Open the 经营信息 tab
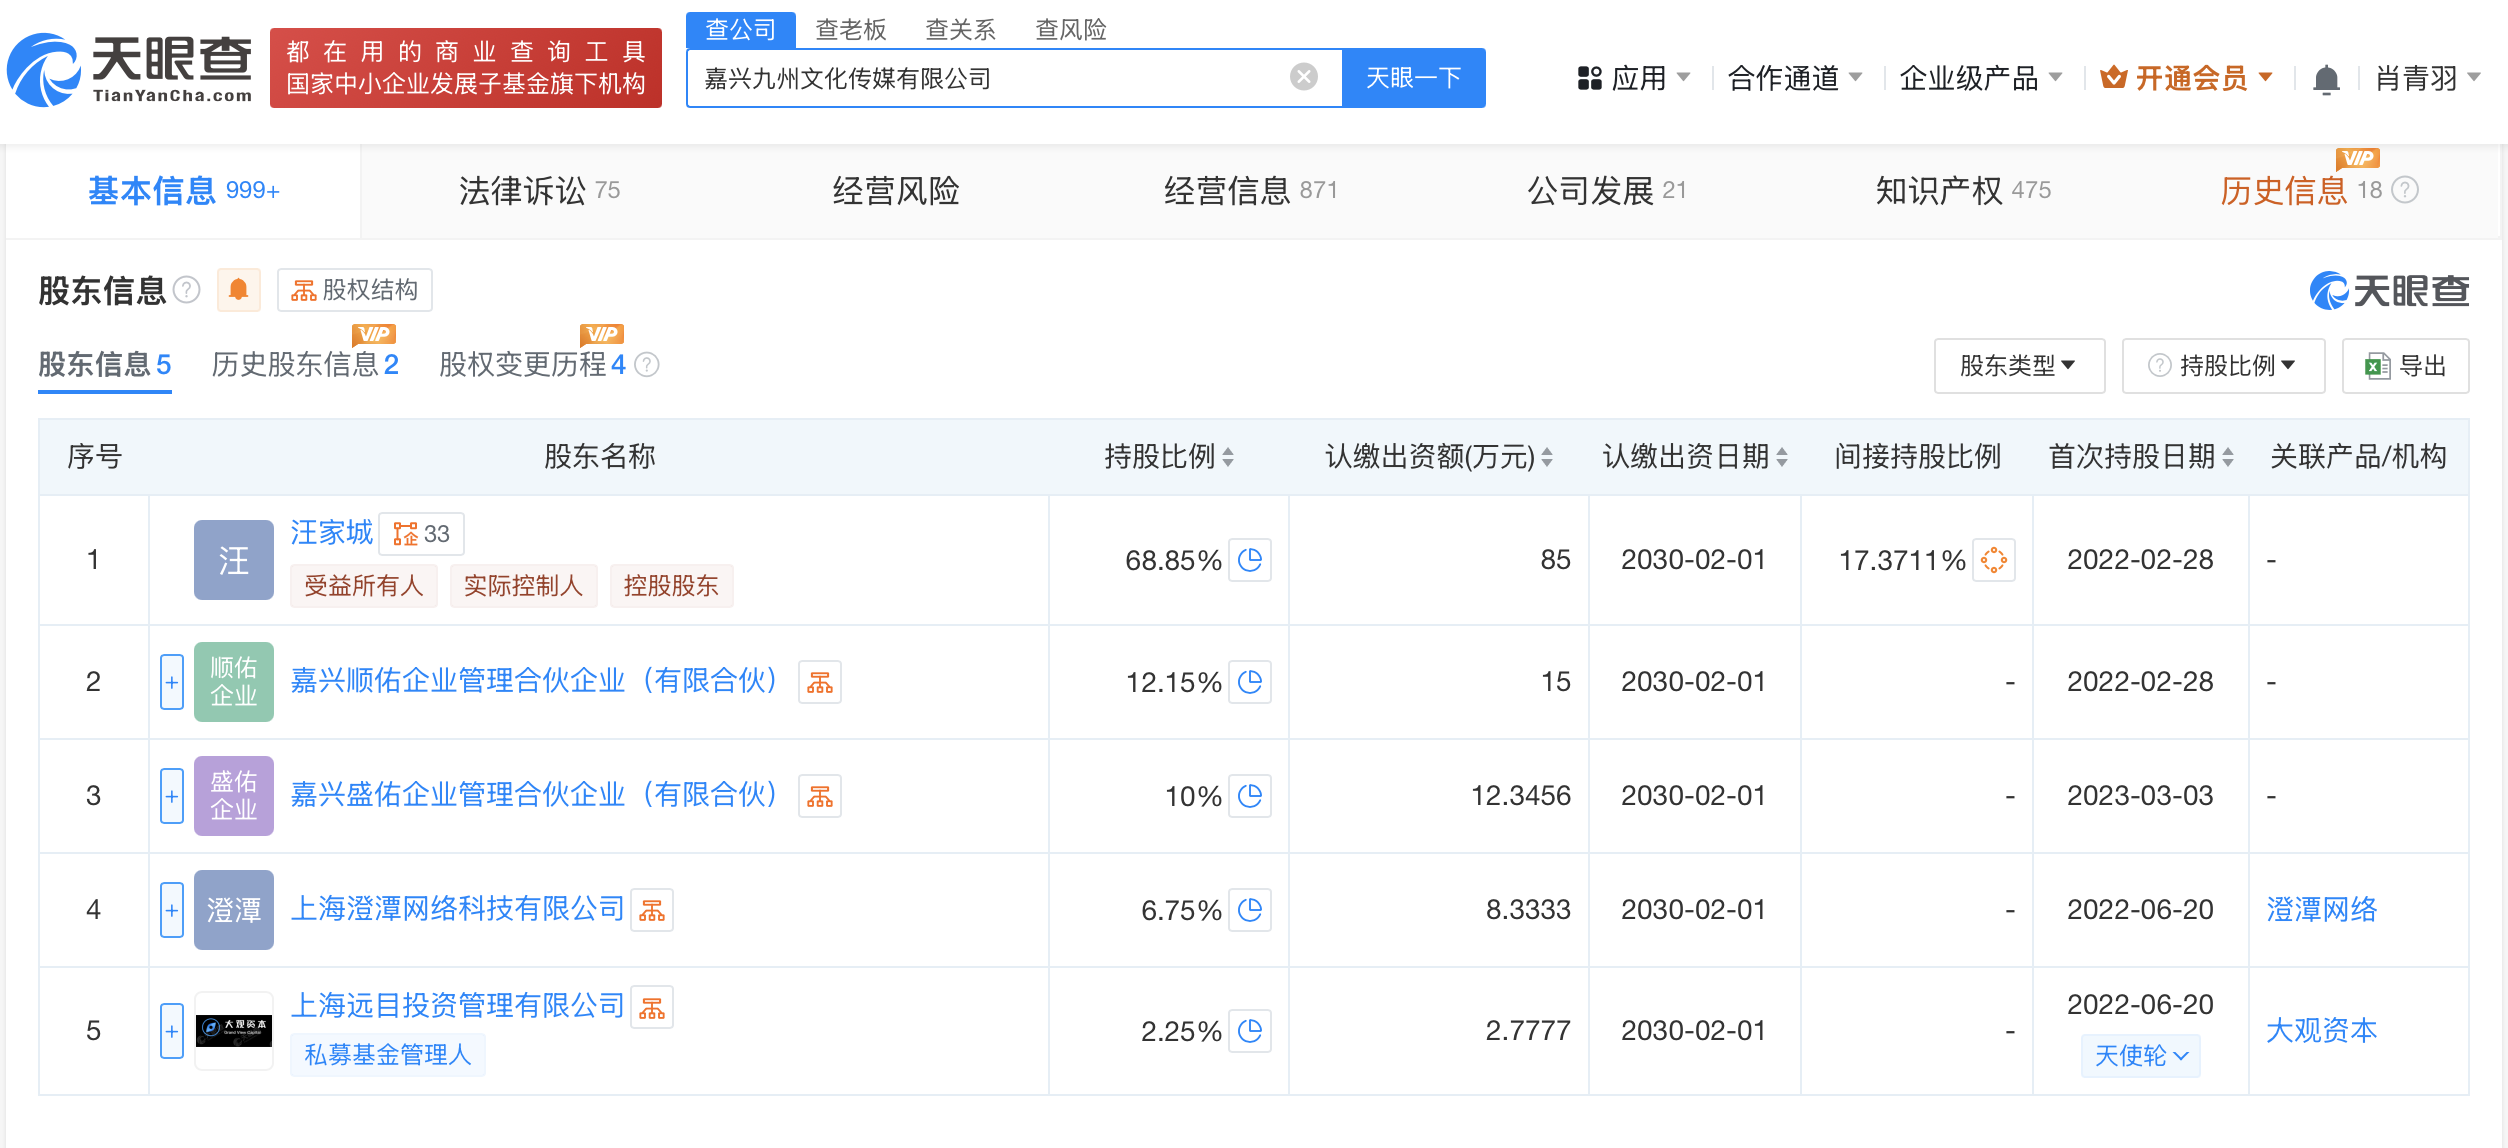This screenshot has width=2508, height=1148. tap(1250, 190)
